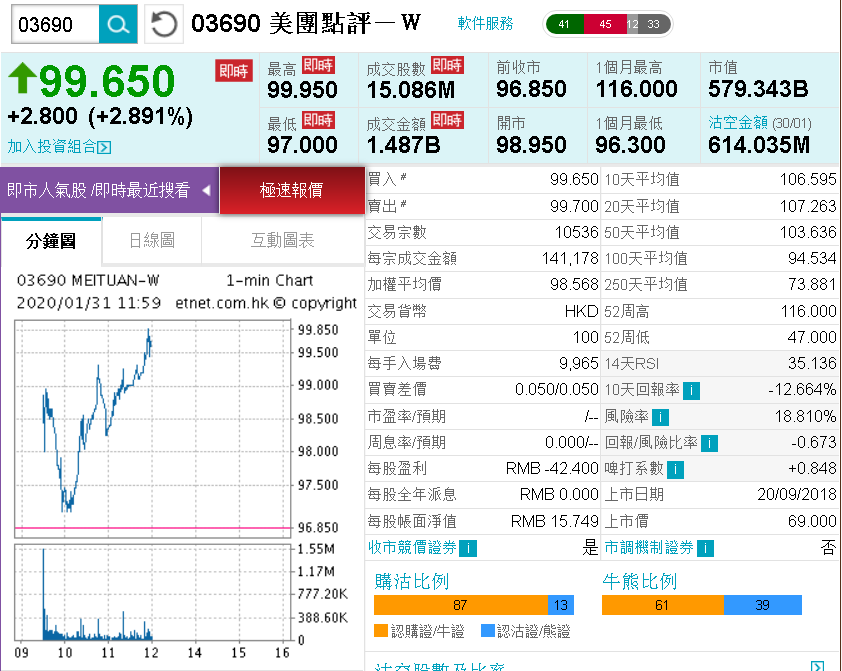Viewport: 842px width, 671px height.
Task: Switch to the 互動圖表 tab
Action: point(282,240)
